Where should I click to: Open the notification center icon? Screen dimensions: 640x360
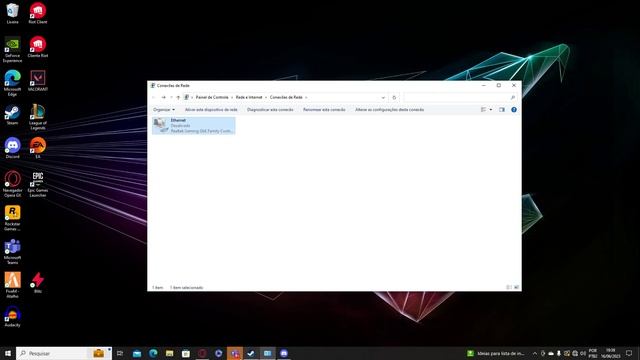[x=629, y=353]
